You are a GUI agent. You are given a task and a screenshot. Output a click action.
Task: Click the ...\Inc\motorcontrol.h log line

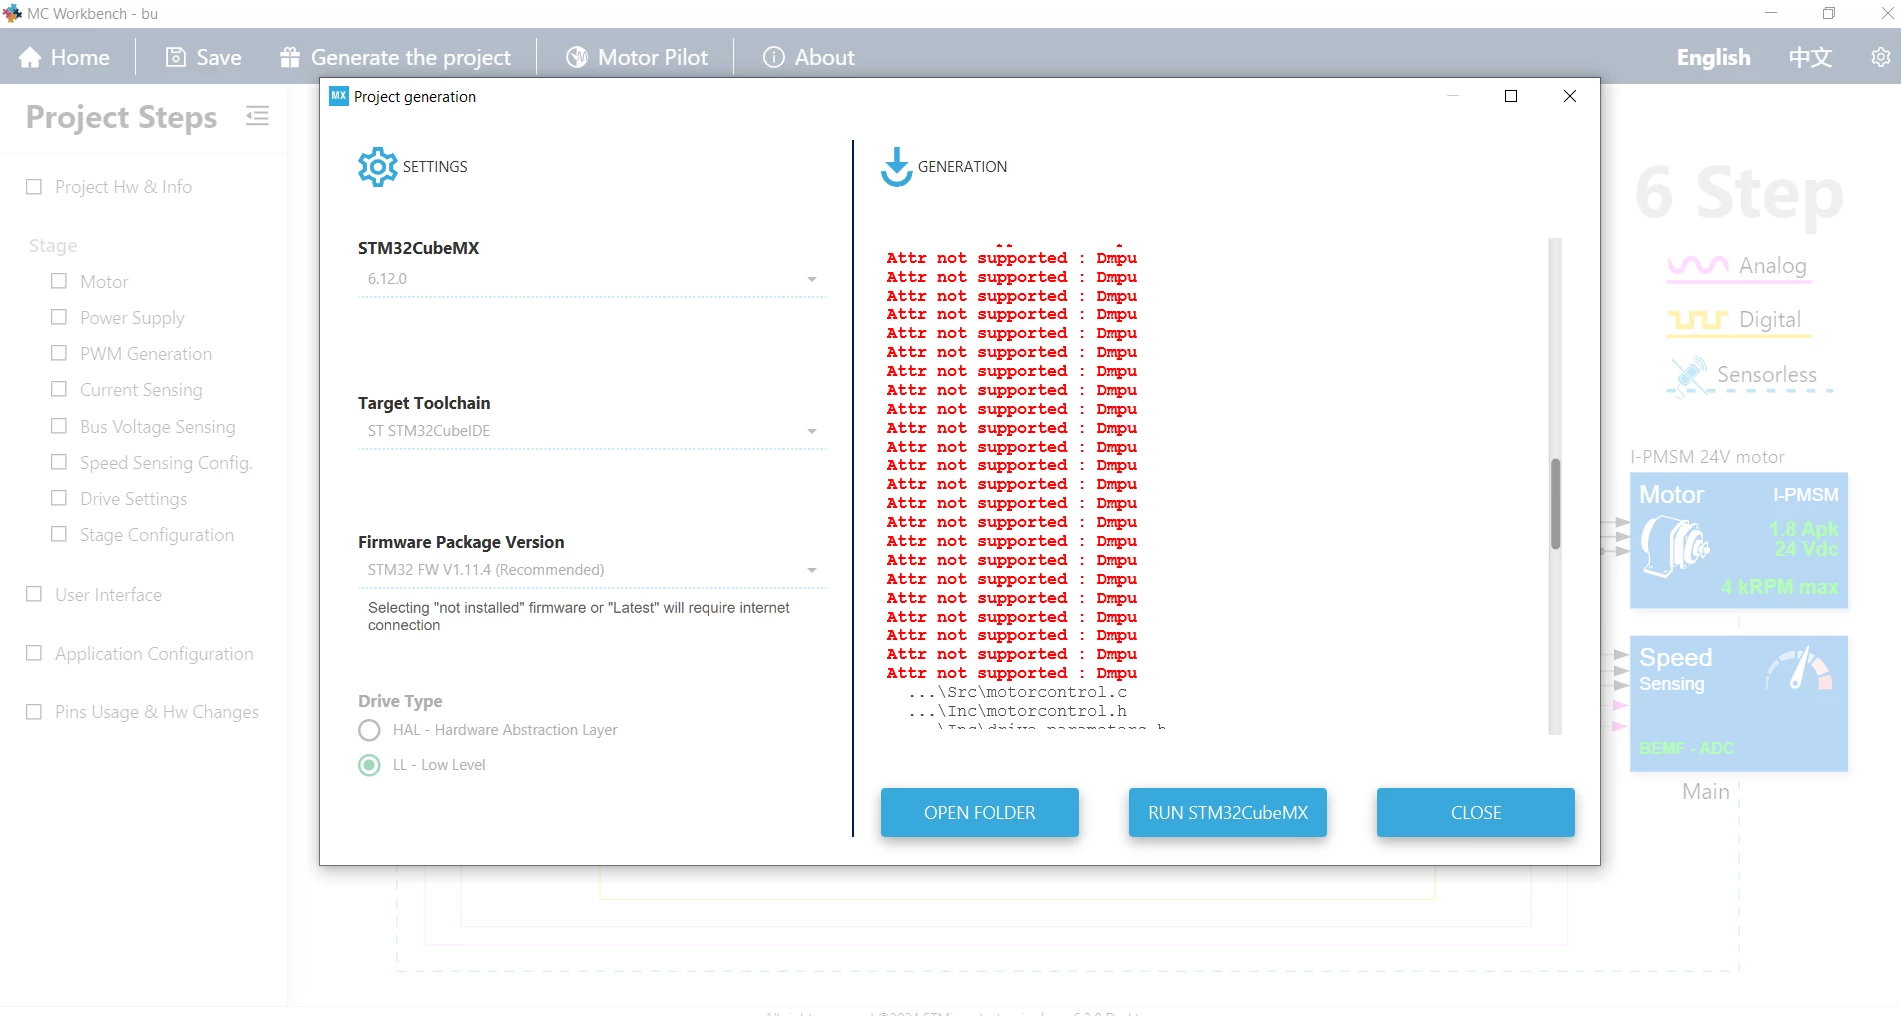pyautogui.click(x=1017, y=711)
